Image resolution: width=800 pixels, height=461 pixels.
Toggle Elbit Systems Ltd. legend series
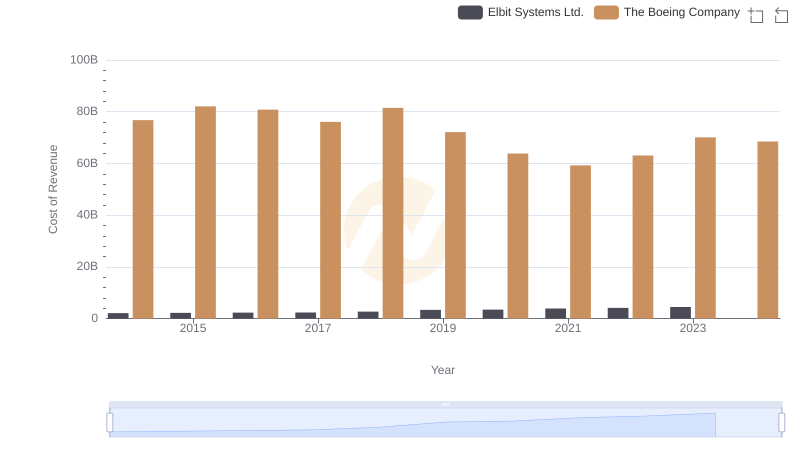(x=521, y=12)
